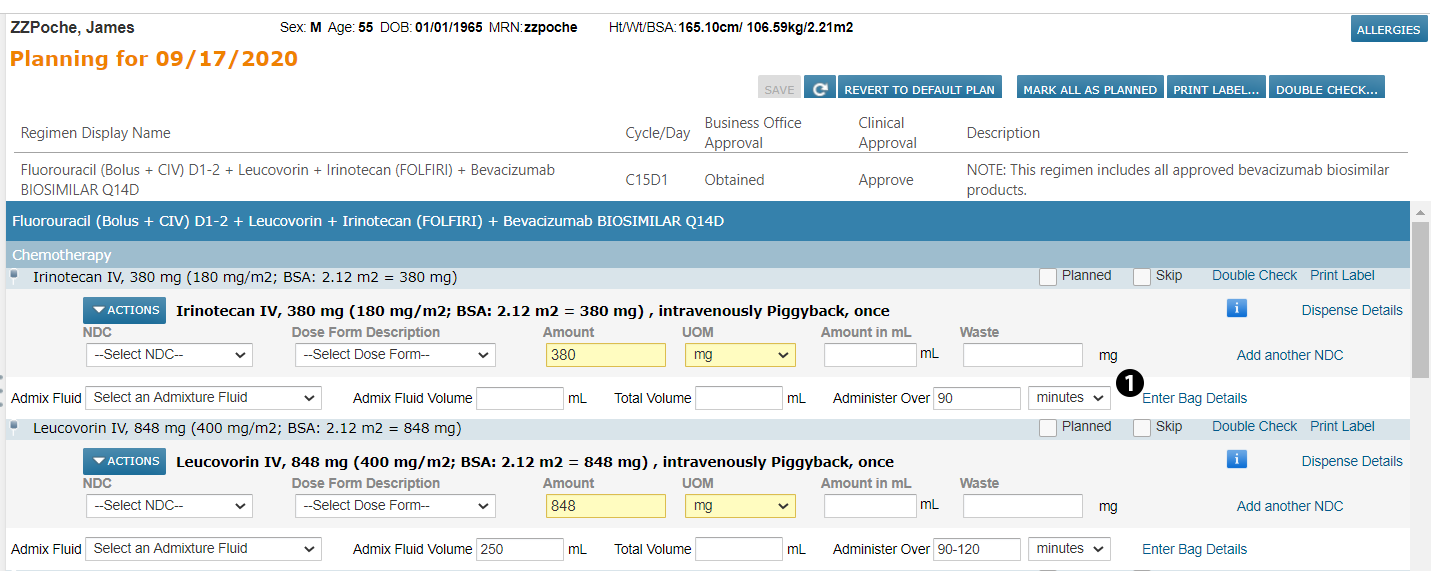1431x571 pixels.
Task: Open the Irinotecan Select NDC dropdown
Action: [169, 355]
